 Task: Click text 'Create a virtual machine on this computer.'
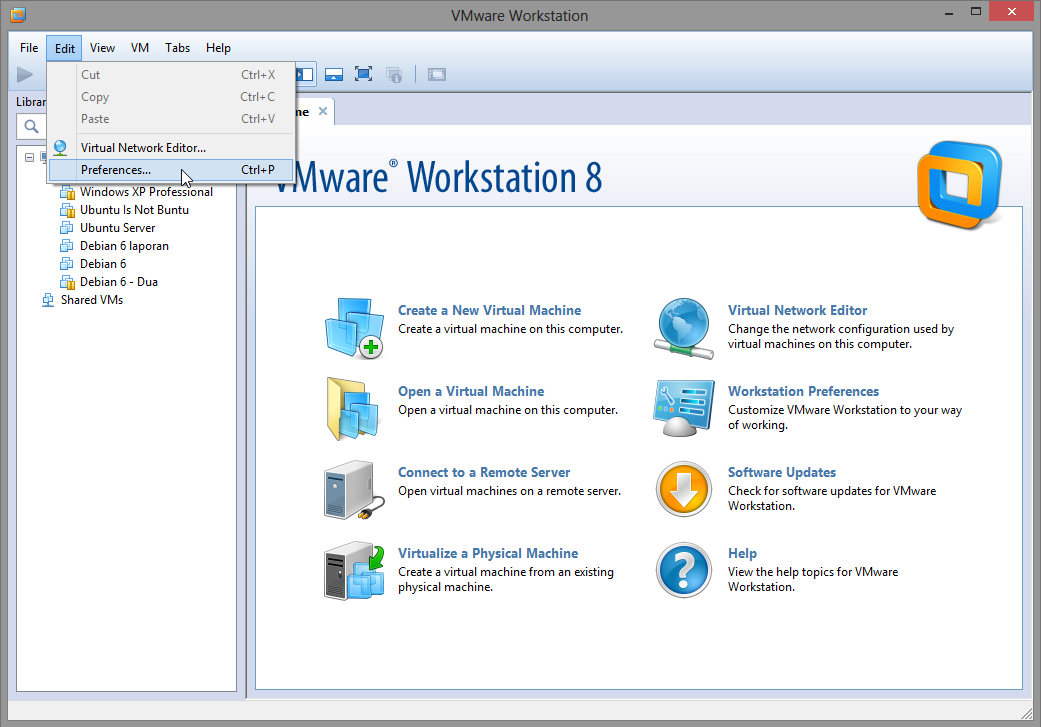click(x=510, y=329)
